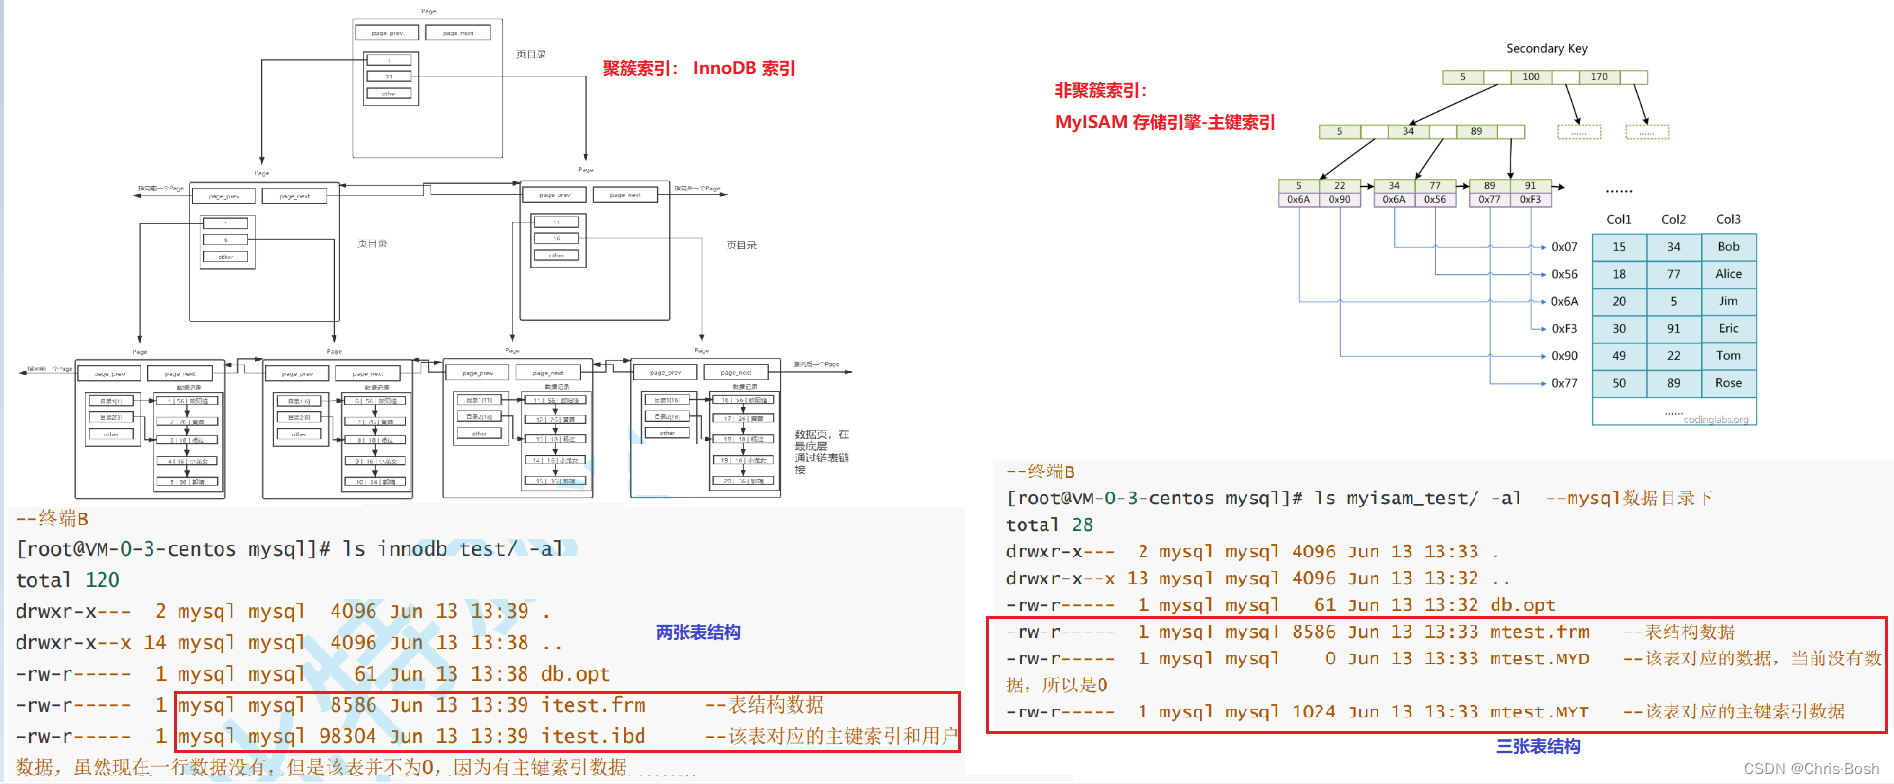Click the Col1 cell '15'
The width and height of the screenshot is (1894, 784).
click(x=1619, y=247)
